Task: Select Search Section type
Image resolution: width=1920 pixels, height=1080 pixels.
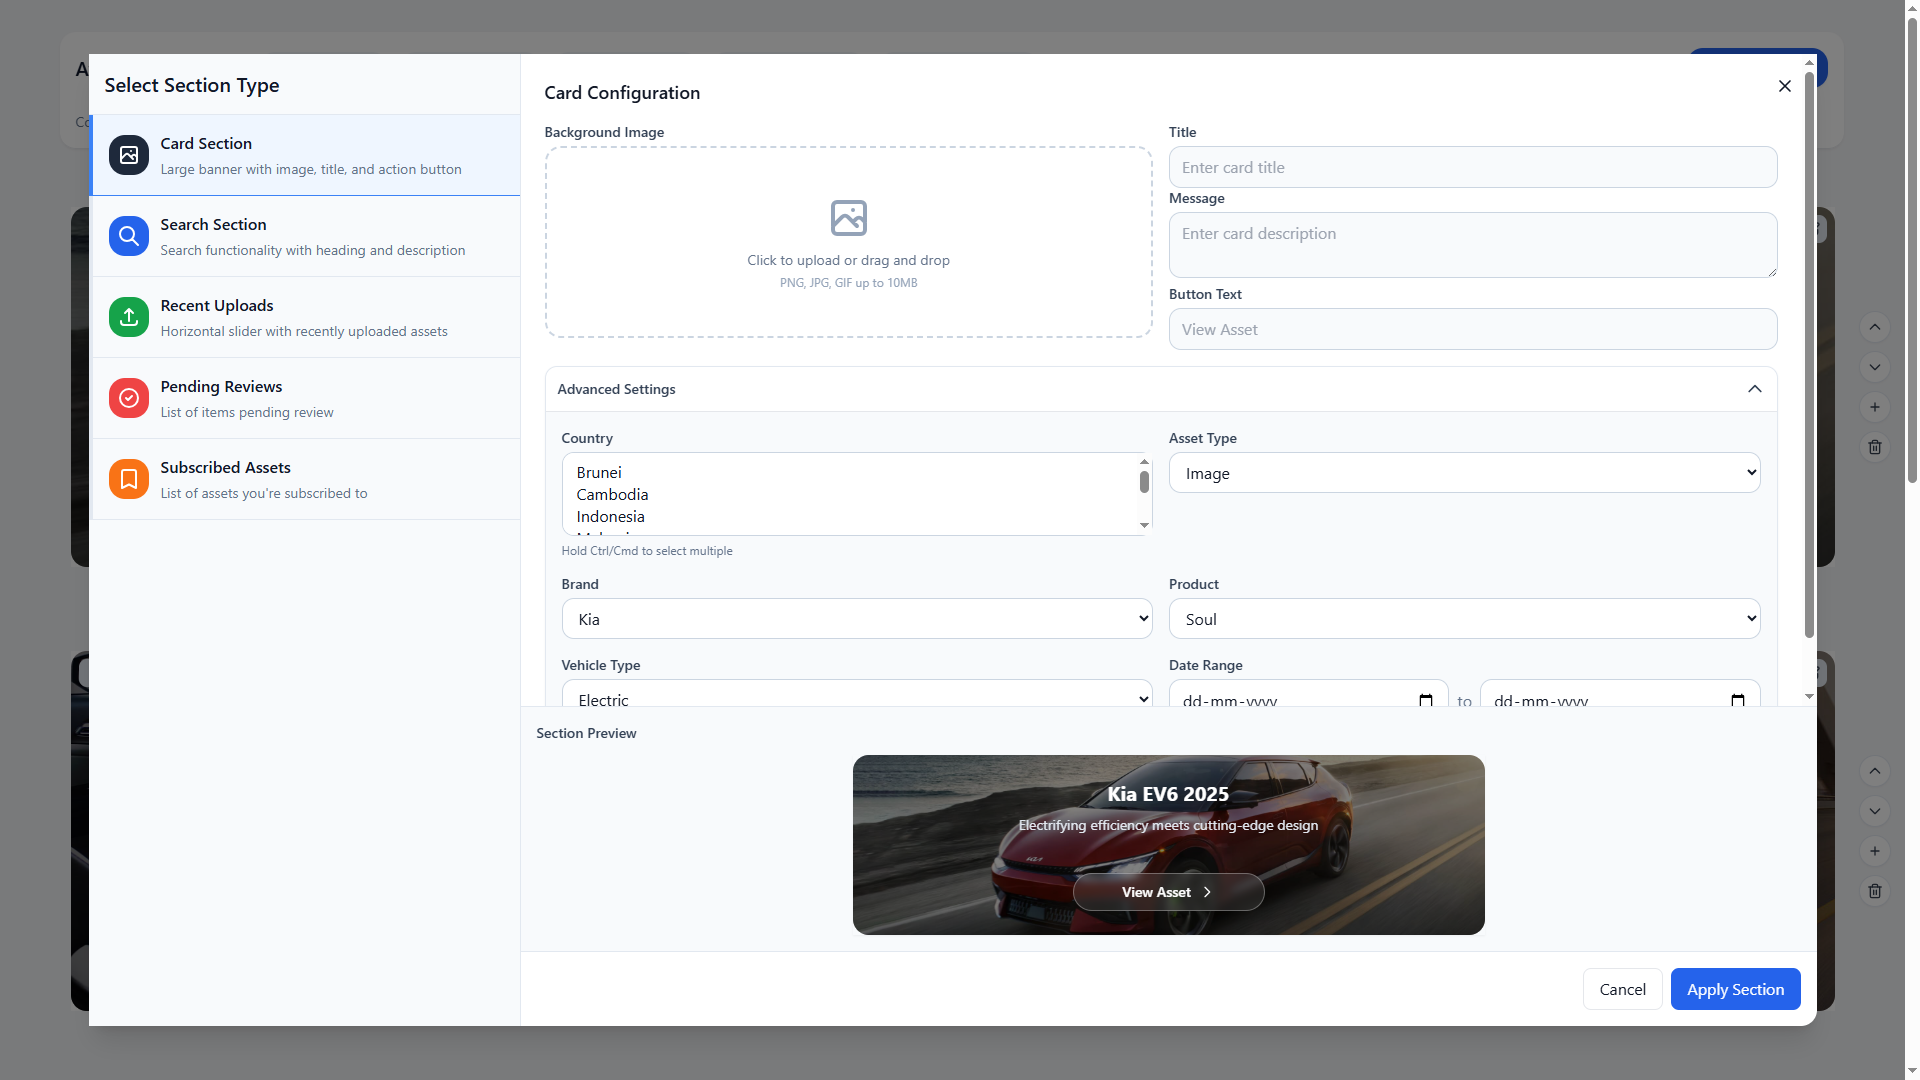Action: (306, 236)
